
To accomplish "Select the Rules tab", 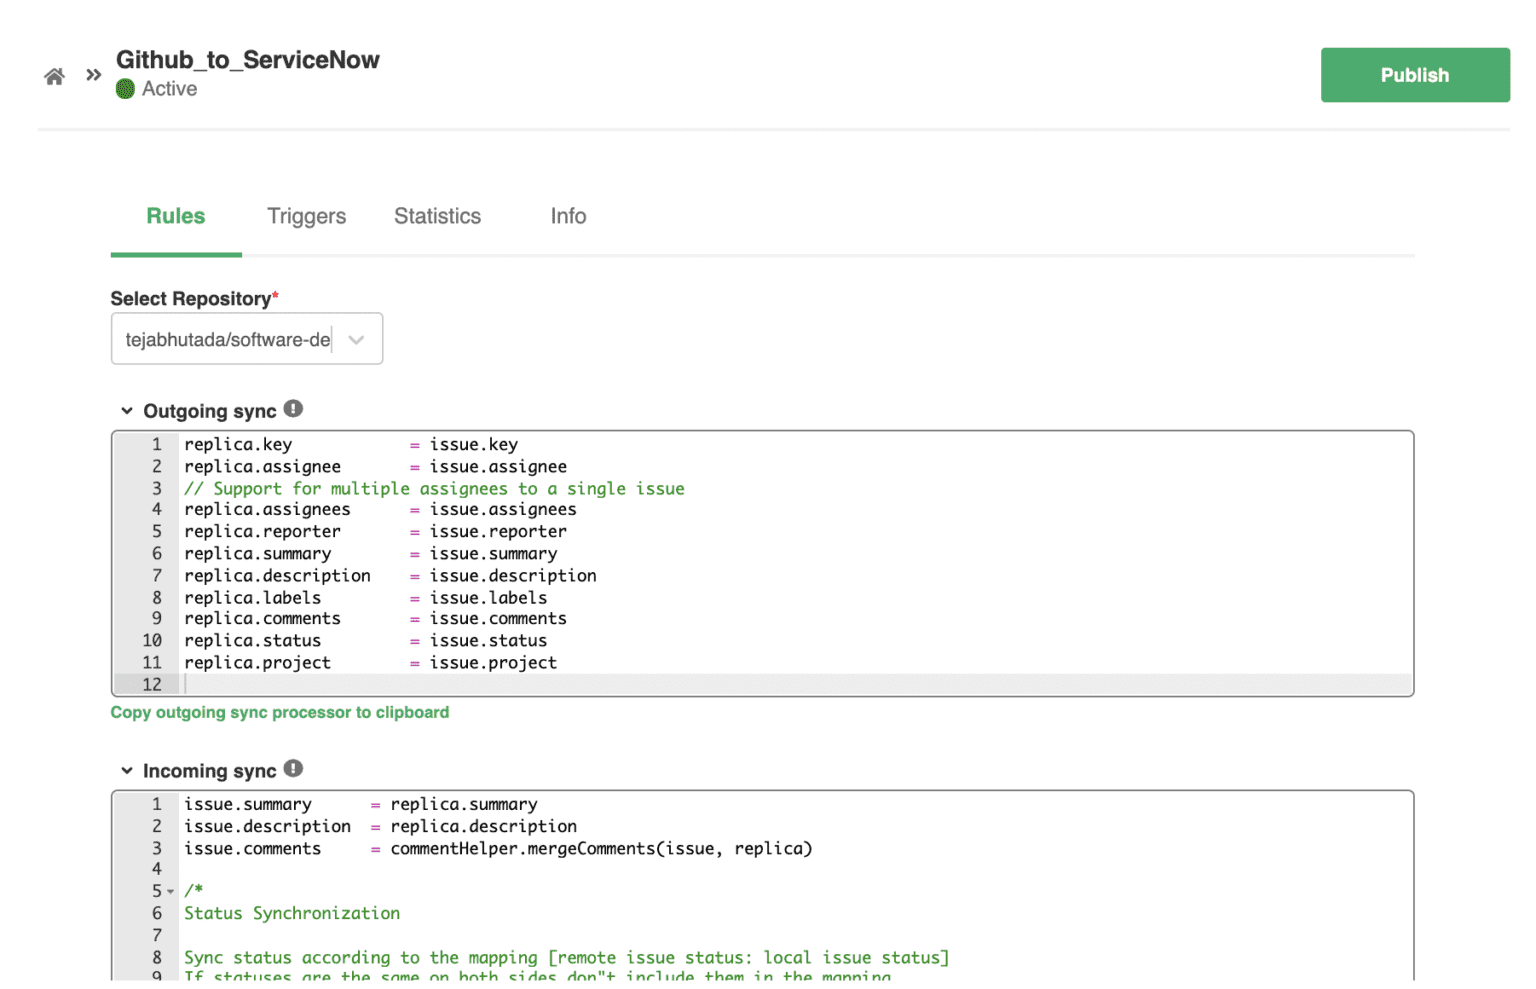I will coord(175,216).
